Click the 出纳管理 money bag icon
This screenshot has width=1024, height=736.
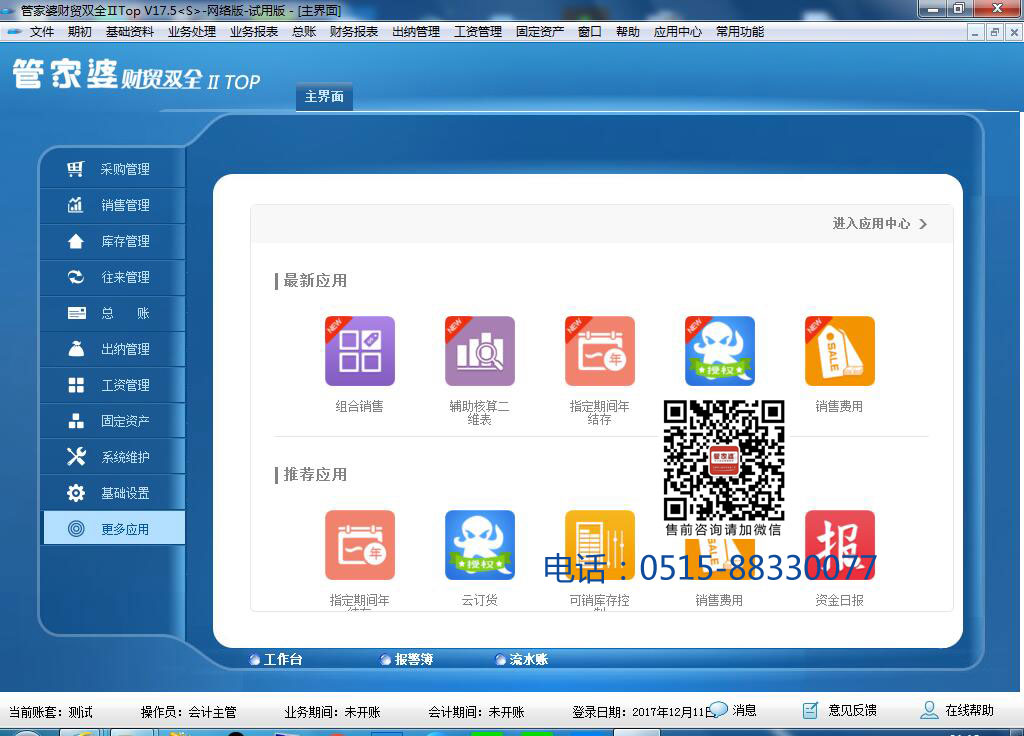coord(76,349)
